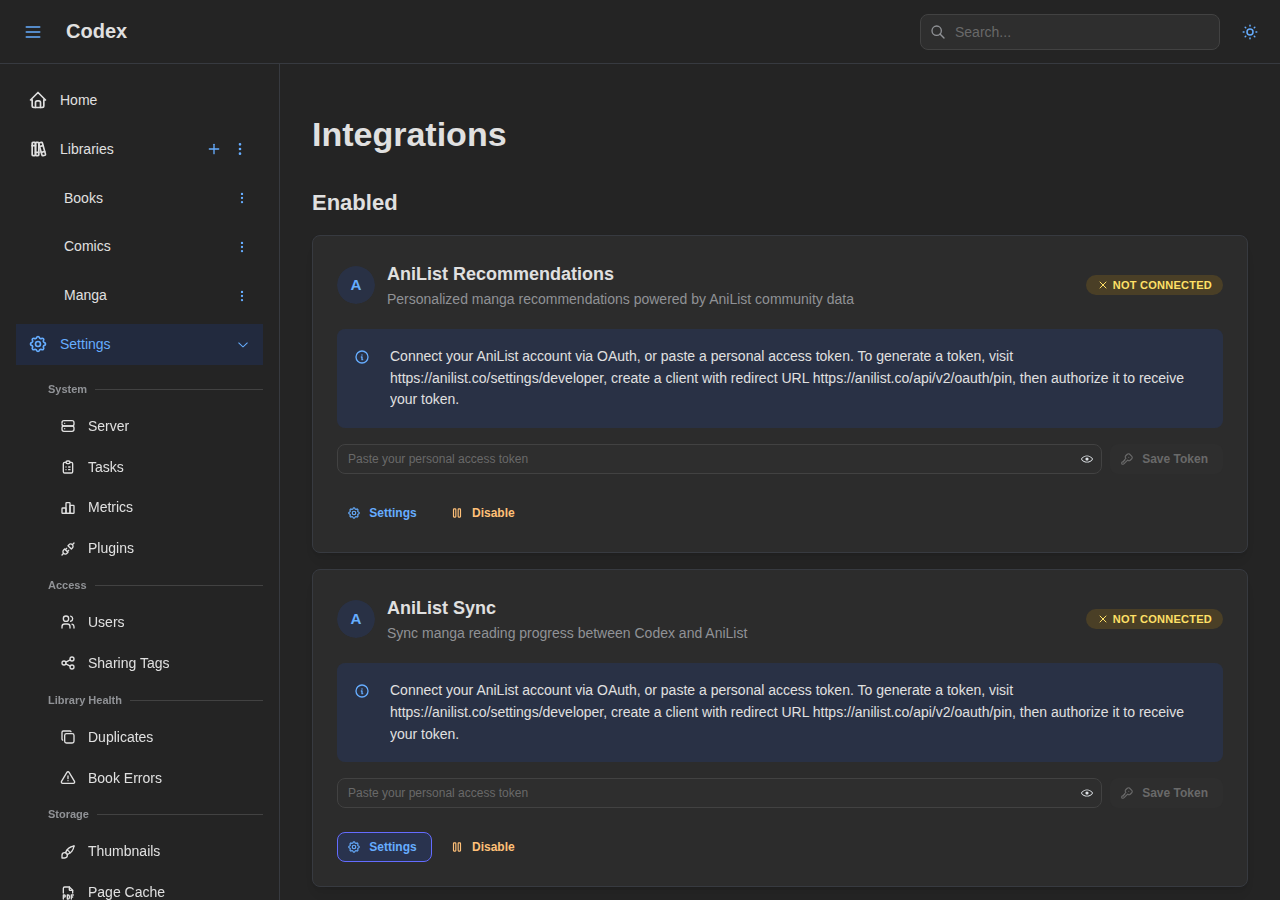Collapse the Settings section chevron
Screen dimensions: 1280x900
[x=242, y=344]
